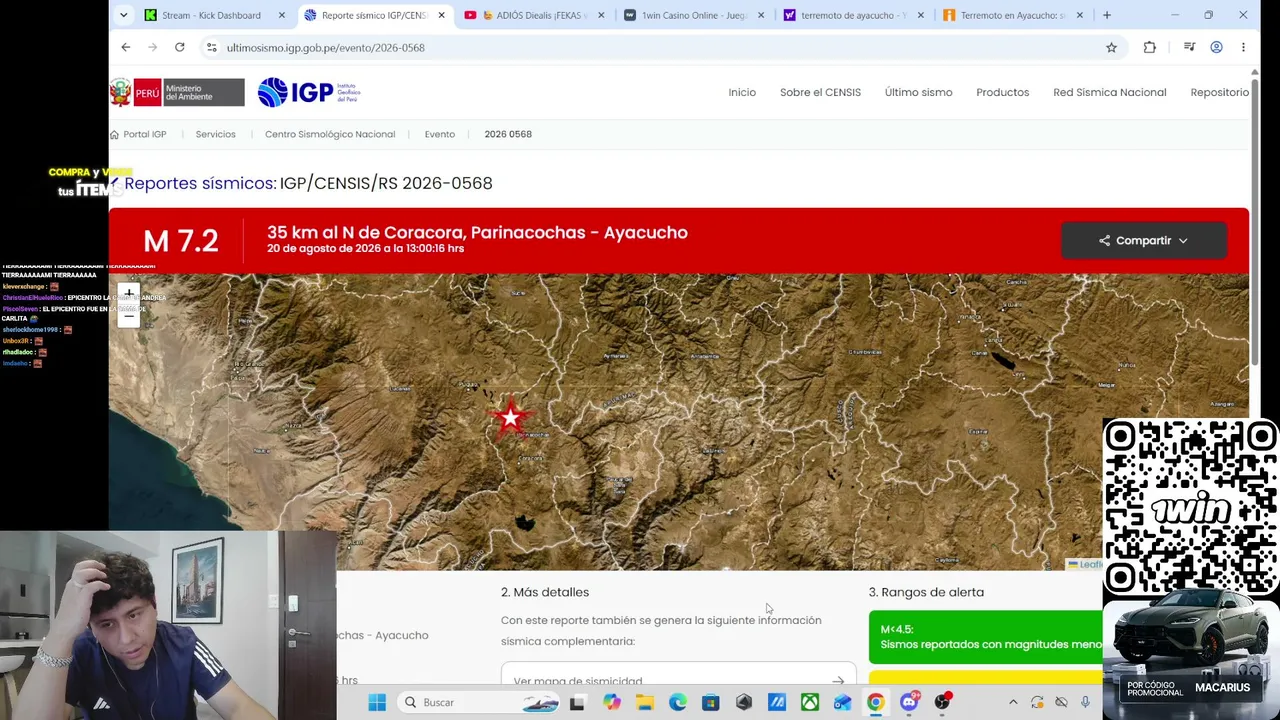Click the green M<4.5 alert range box
This screenshot has height=720, width=1280.
point(986,637)
